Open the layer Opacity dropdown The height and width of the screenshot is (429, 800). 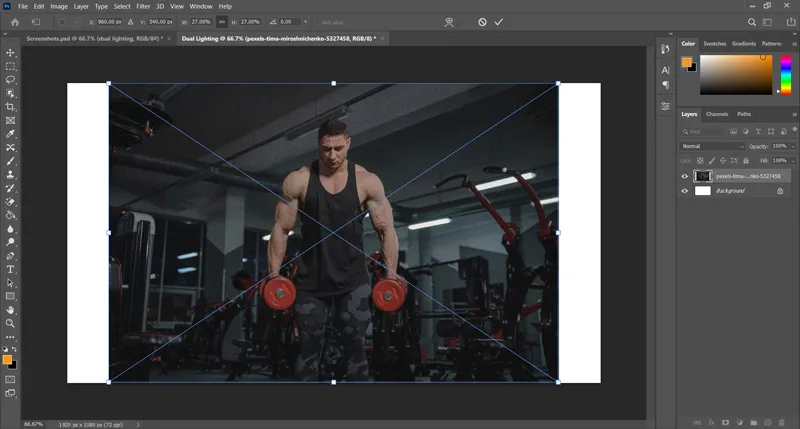pos(794,146)
